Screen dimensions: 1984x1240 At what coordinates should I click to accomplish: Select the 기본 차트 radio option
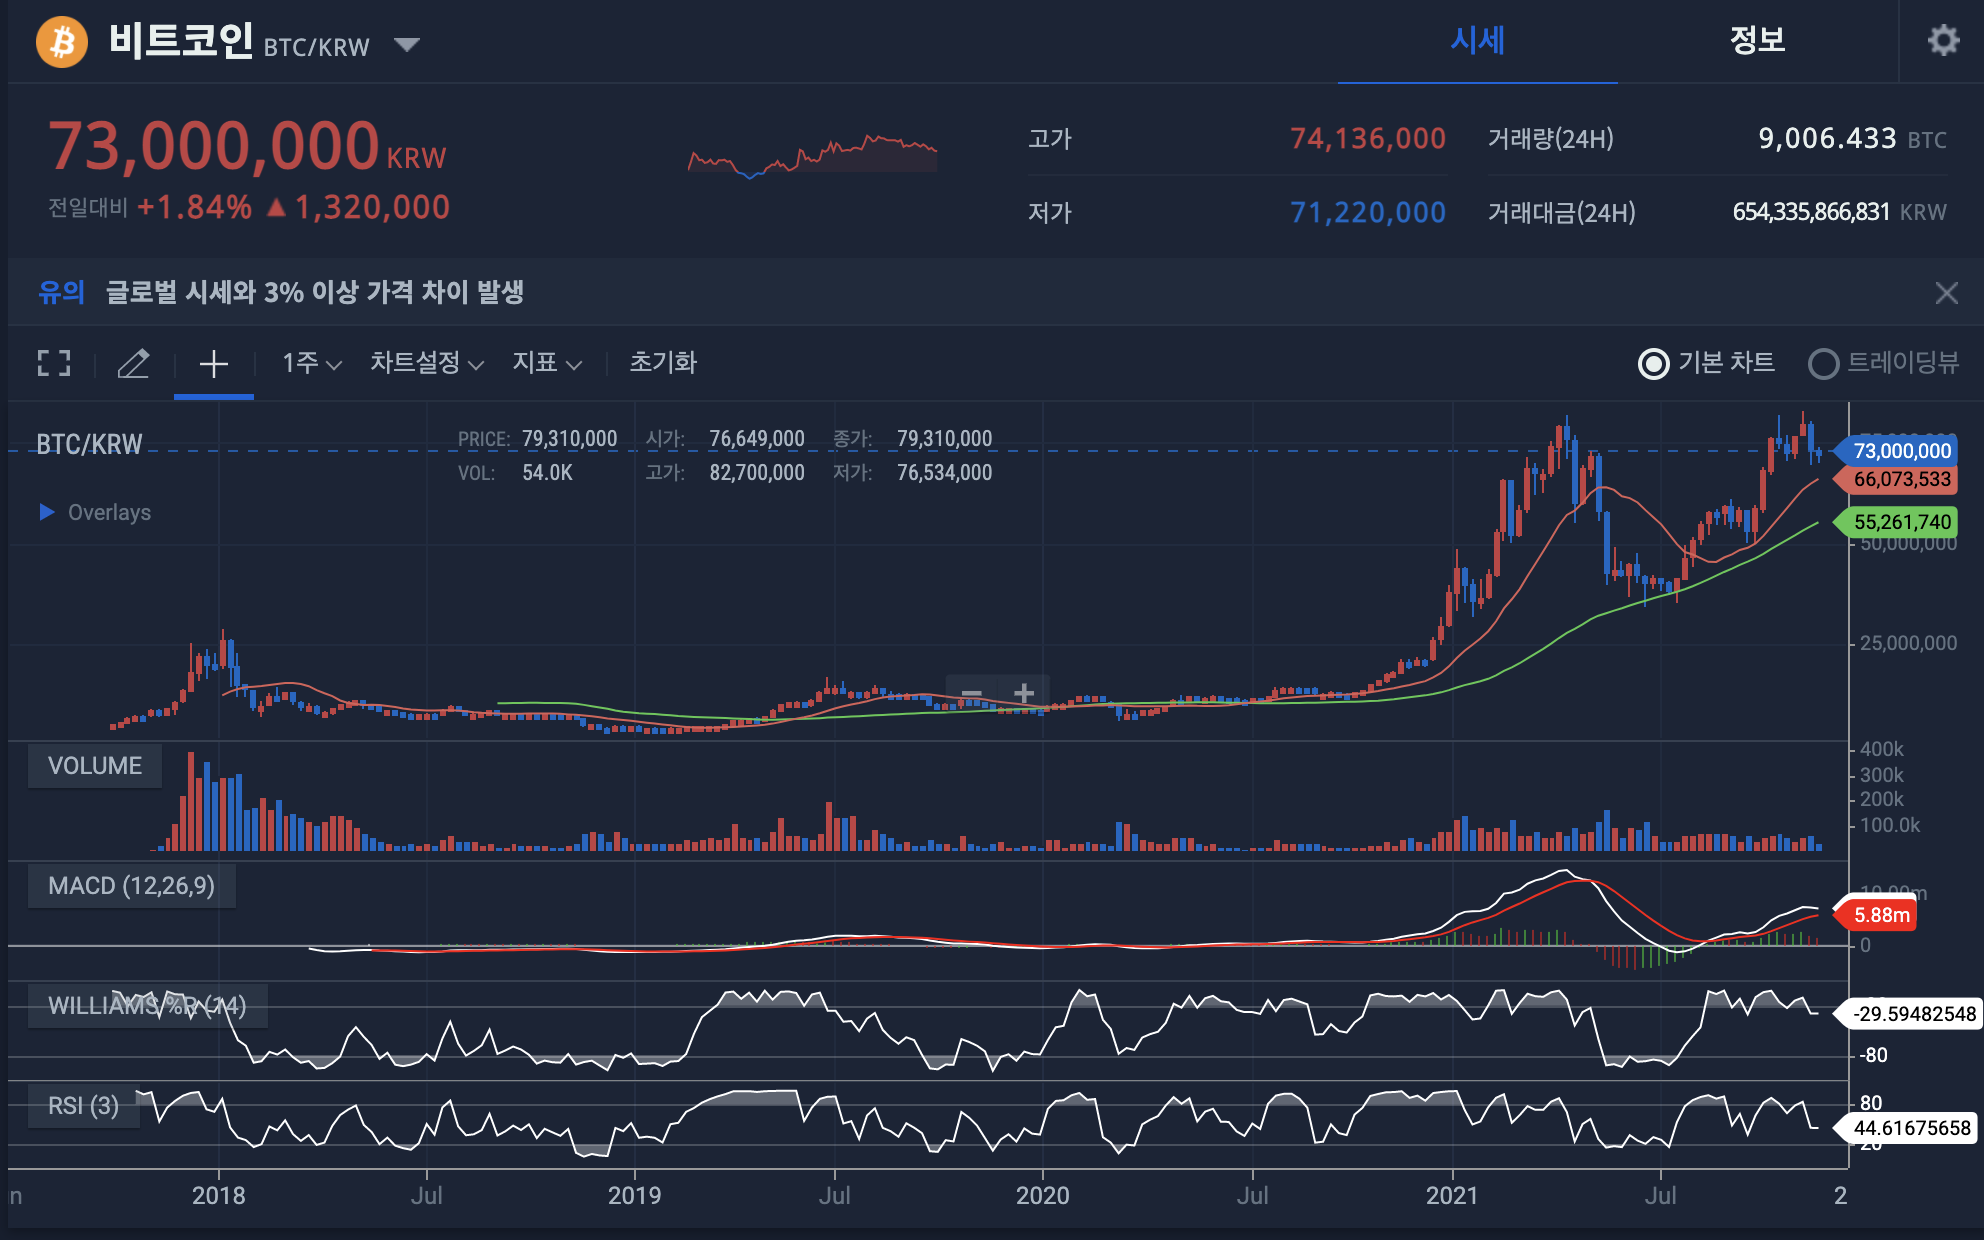(x=1654, y=363)
